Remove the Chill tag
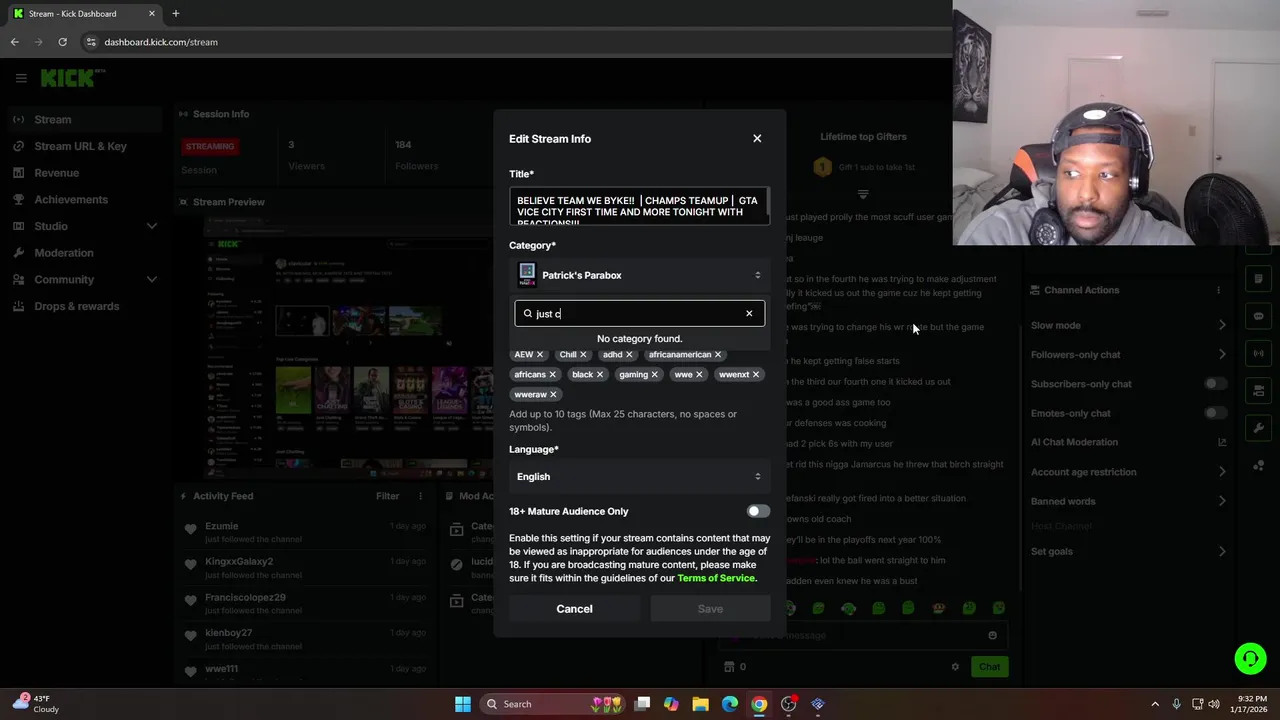This screenshot has height=720, width=1280. (x=583, y=354)
